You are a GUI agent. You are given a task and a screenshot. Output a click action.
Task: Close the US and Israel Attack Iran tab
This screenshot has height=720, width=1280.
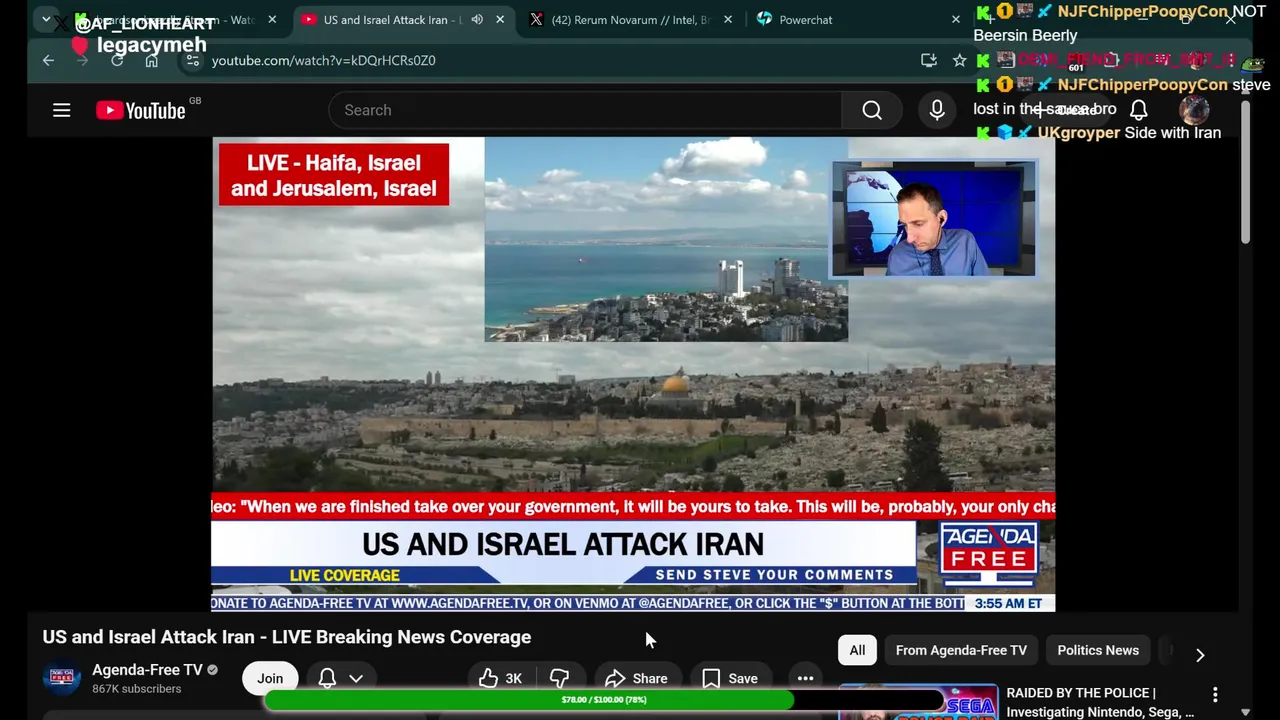click(x=500, y=20)
